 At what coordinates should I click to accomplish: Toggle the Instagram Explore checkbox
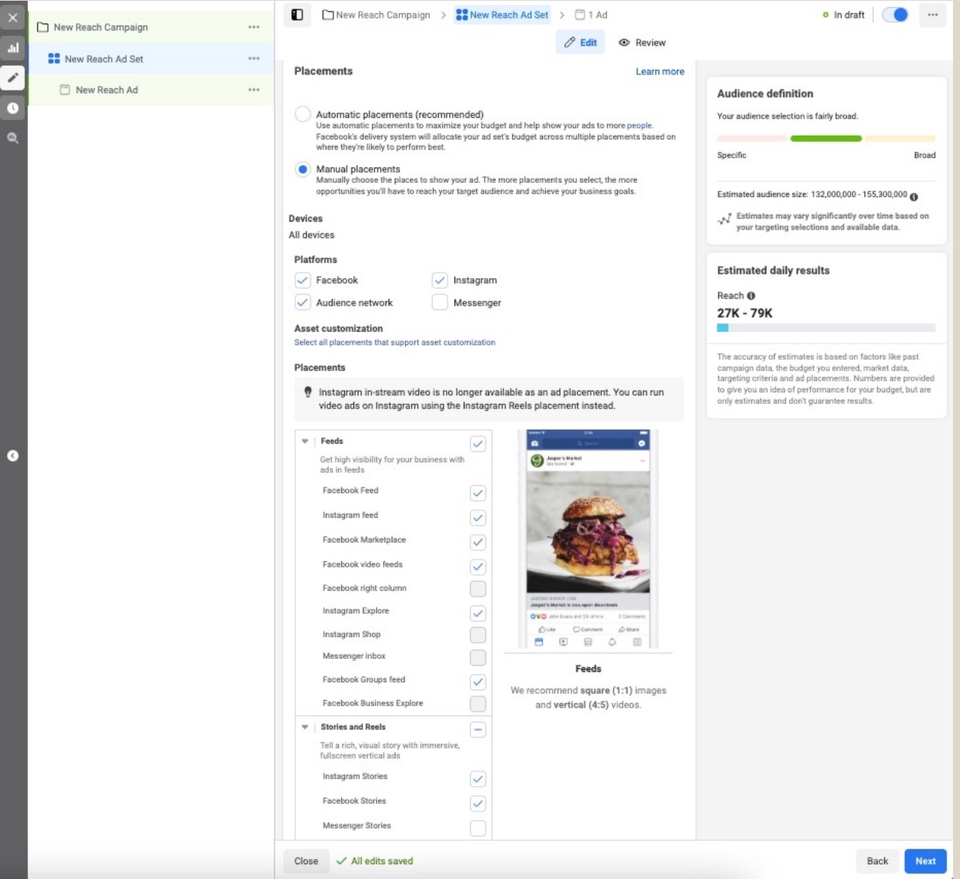click(x=478, y=613)
